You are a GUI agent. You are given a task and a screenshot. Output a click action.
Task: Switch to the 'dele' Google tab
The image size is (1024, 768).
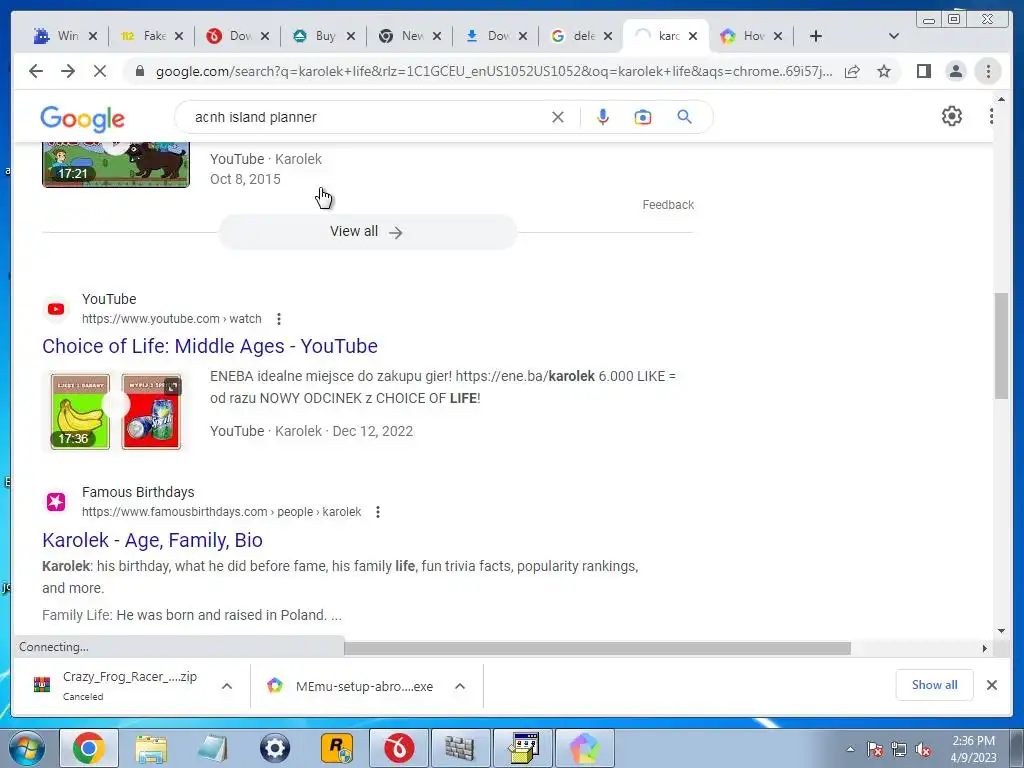pos(575,36)
